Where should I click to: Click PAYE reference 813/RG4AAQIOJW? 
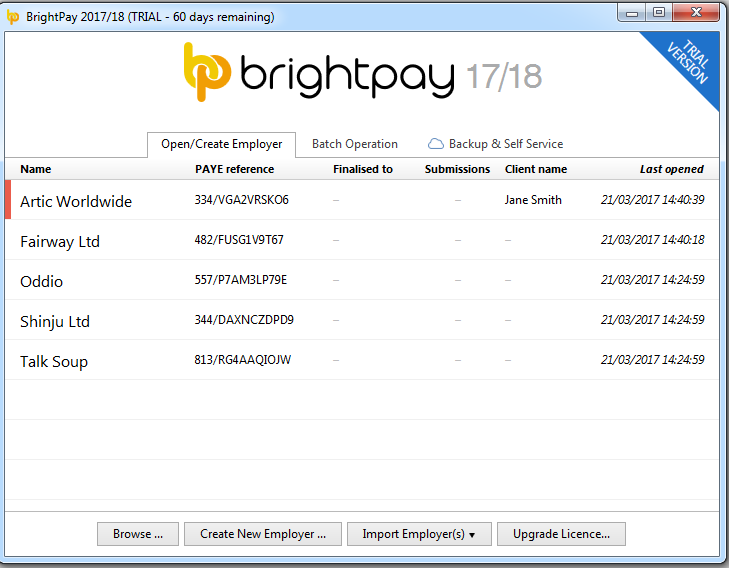[242, 360]
